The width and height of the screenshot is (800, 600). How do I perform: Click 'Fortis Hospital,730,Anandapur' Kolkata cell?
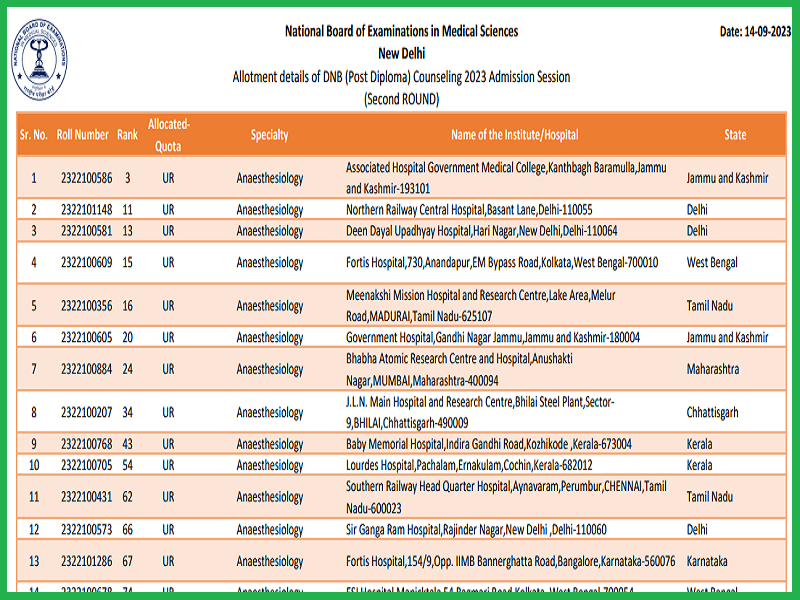[x=502, y=263]
